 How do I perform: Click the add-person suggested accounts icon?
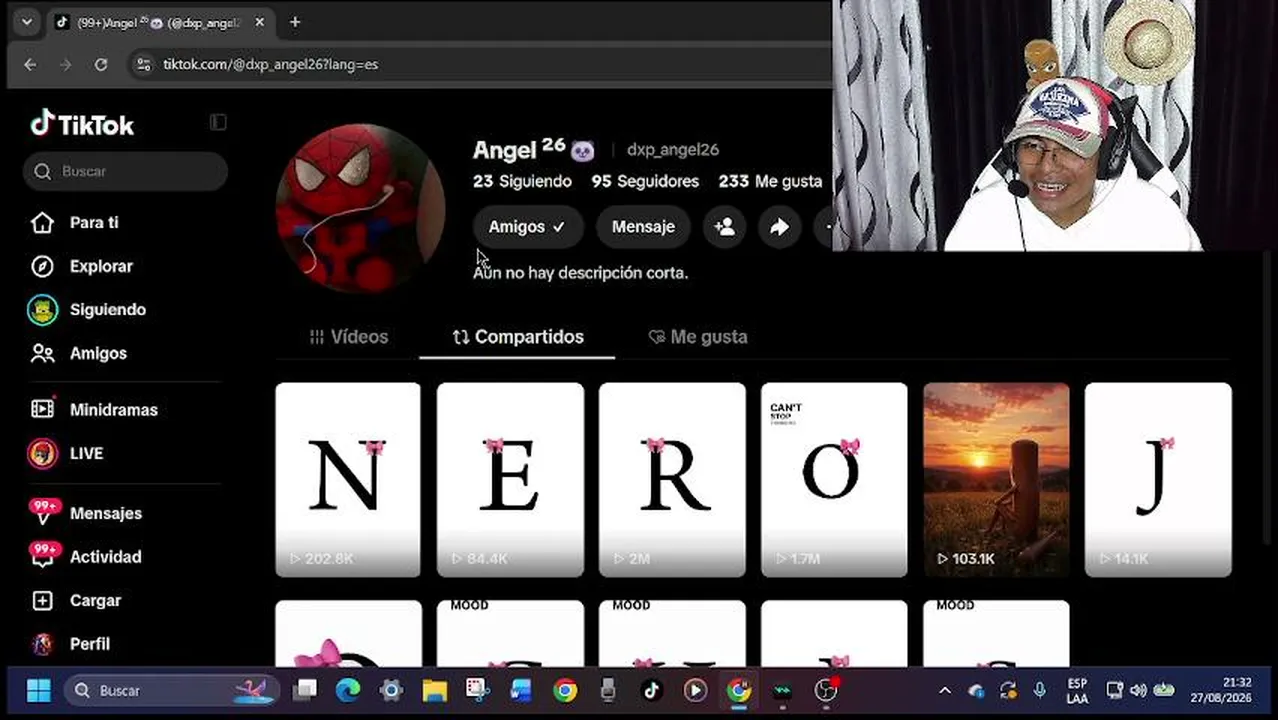[725, 227]
